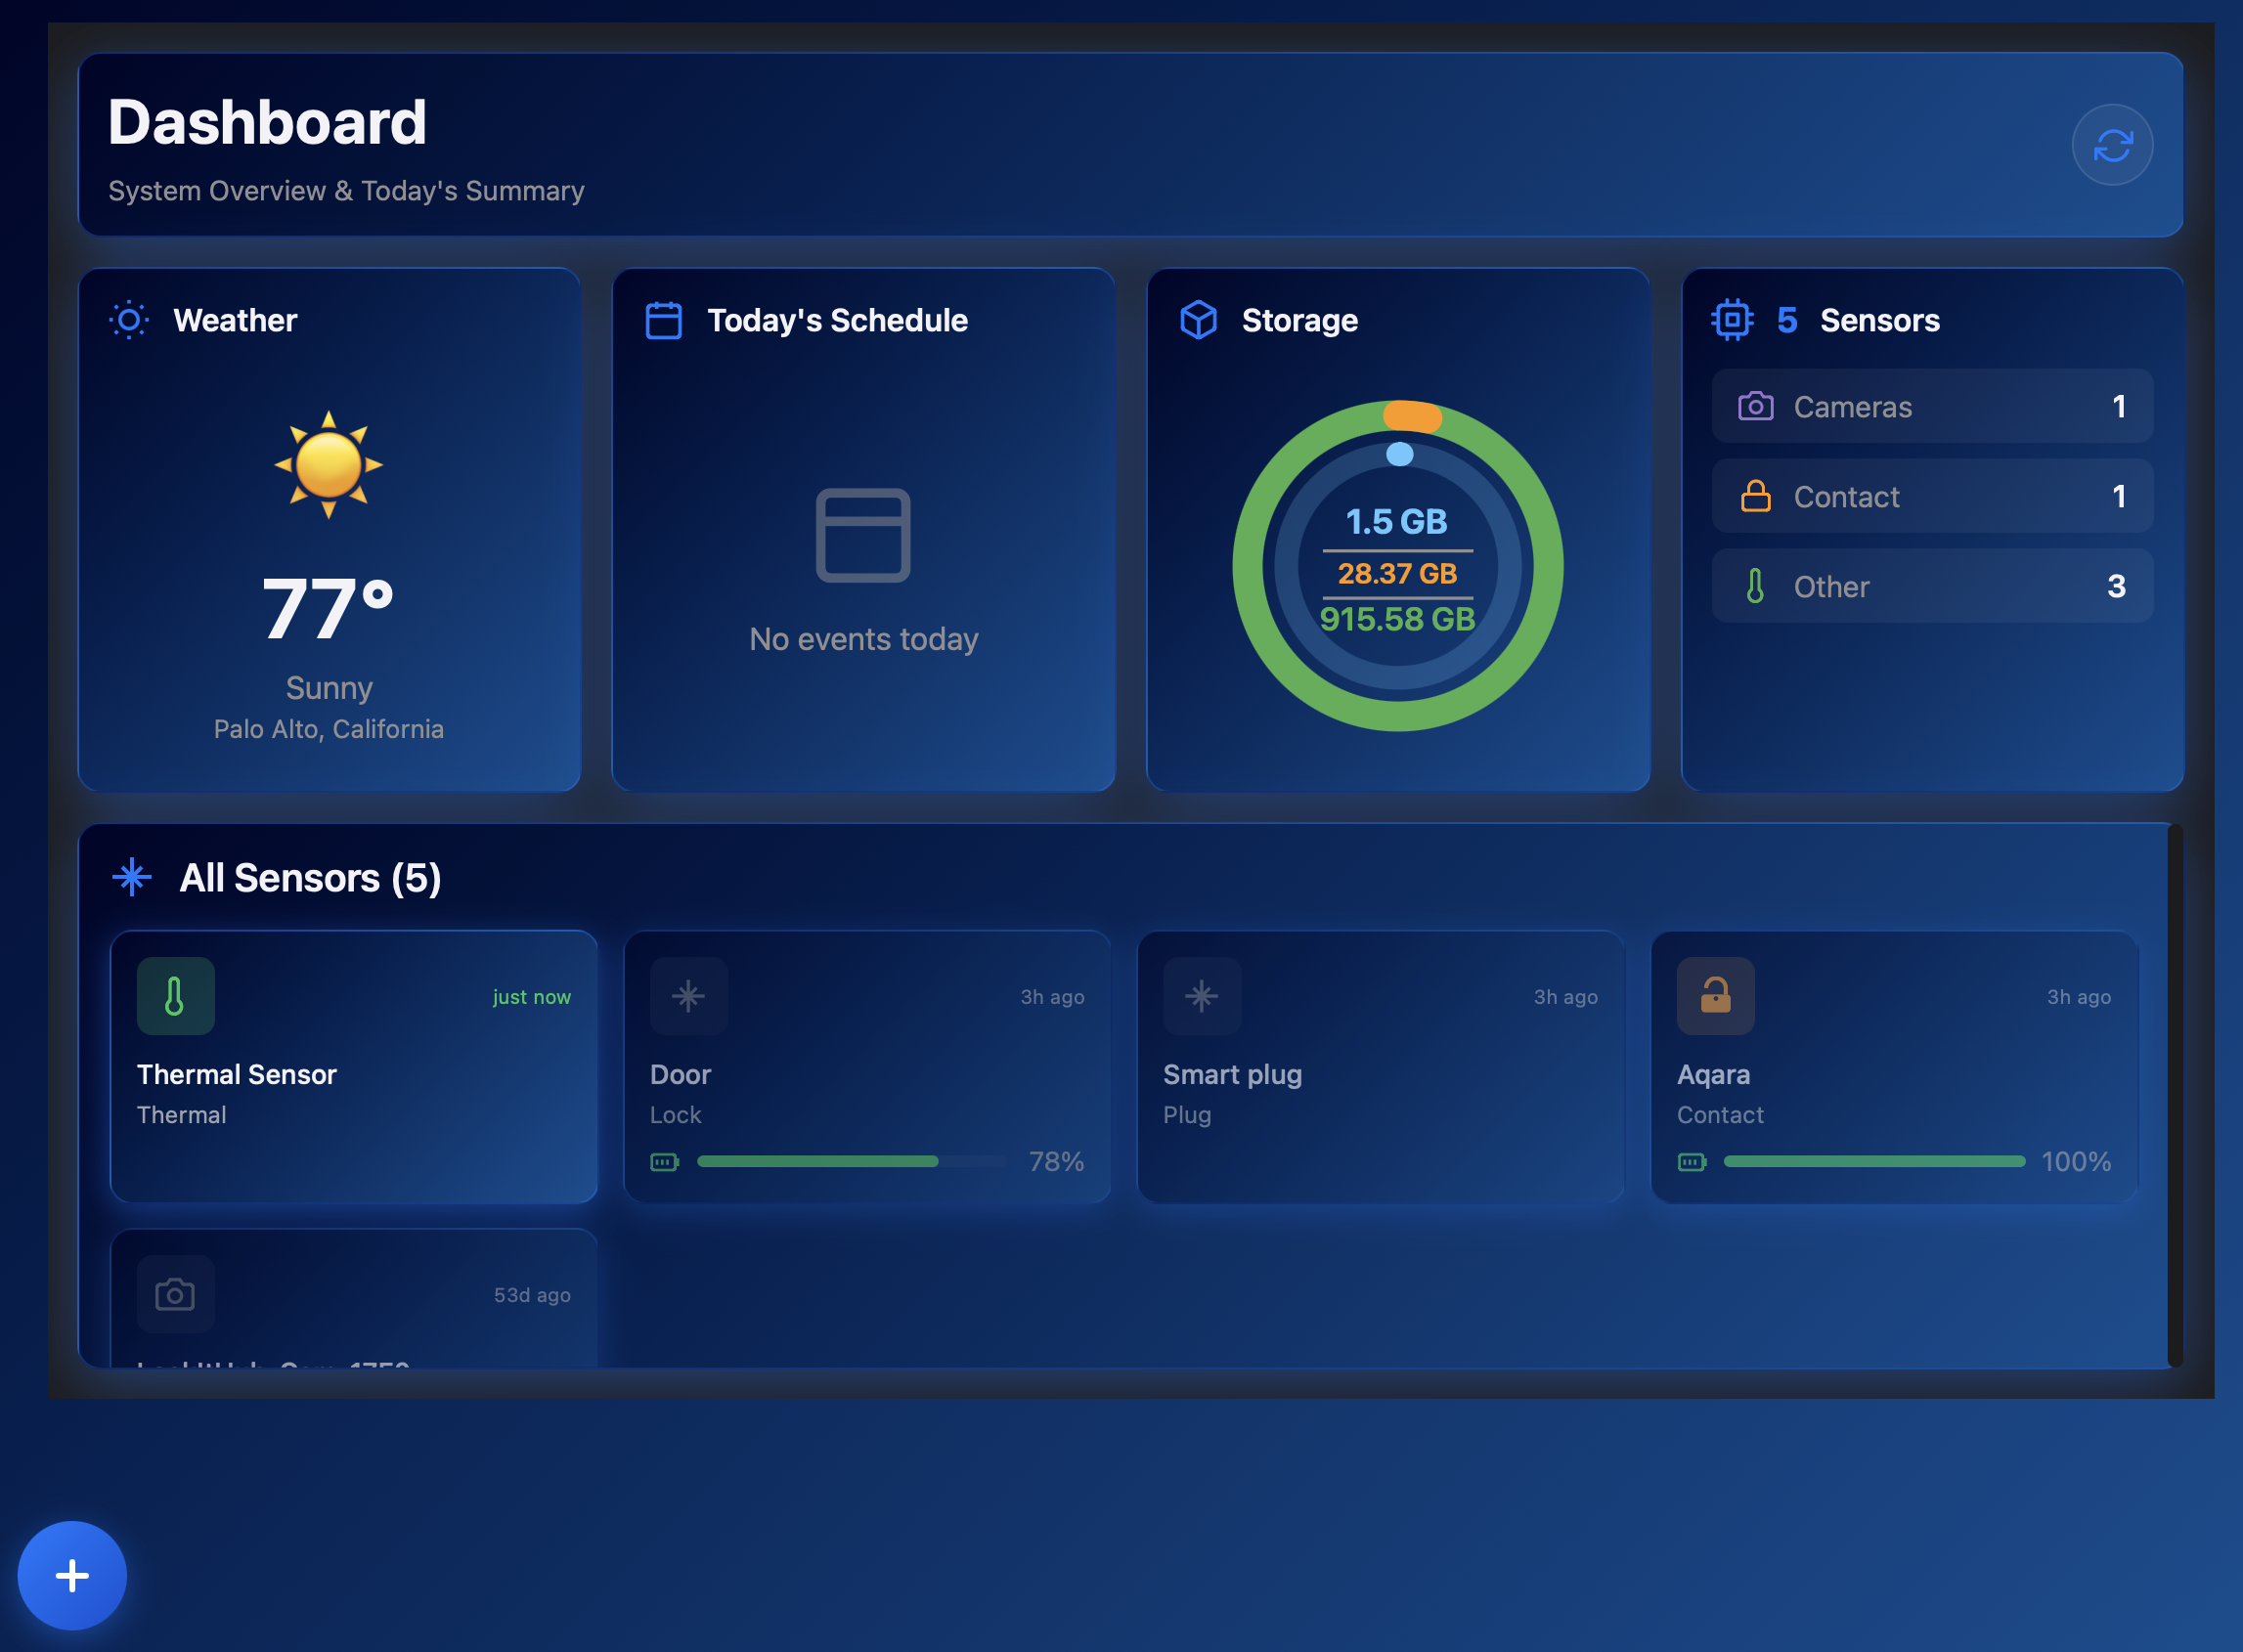The width and height of the screenshot is (2243, 1652).
Task: Open the Thermal Sensor card
Action: [354, 1066]
